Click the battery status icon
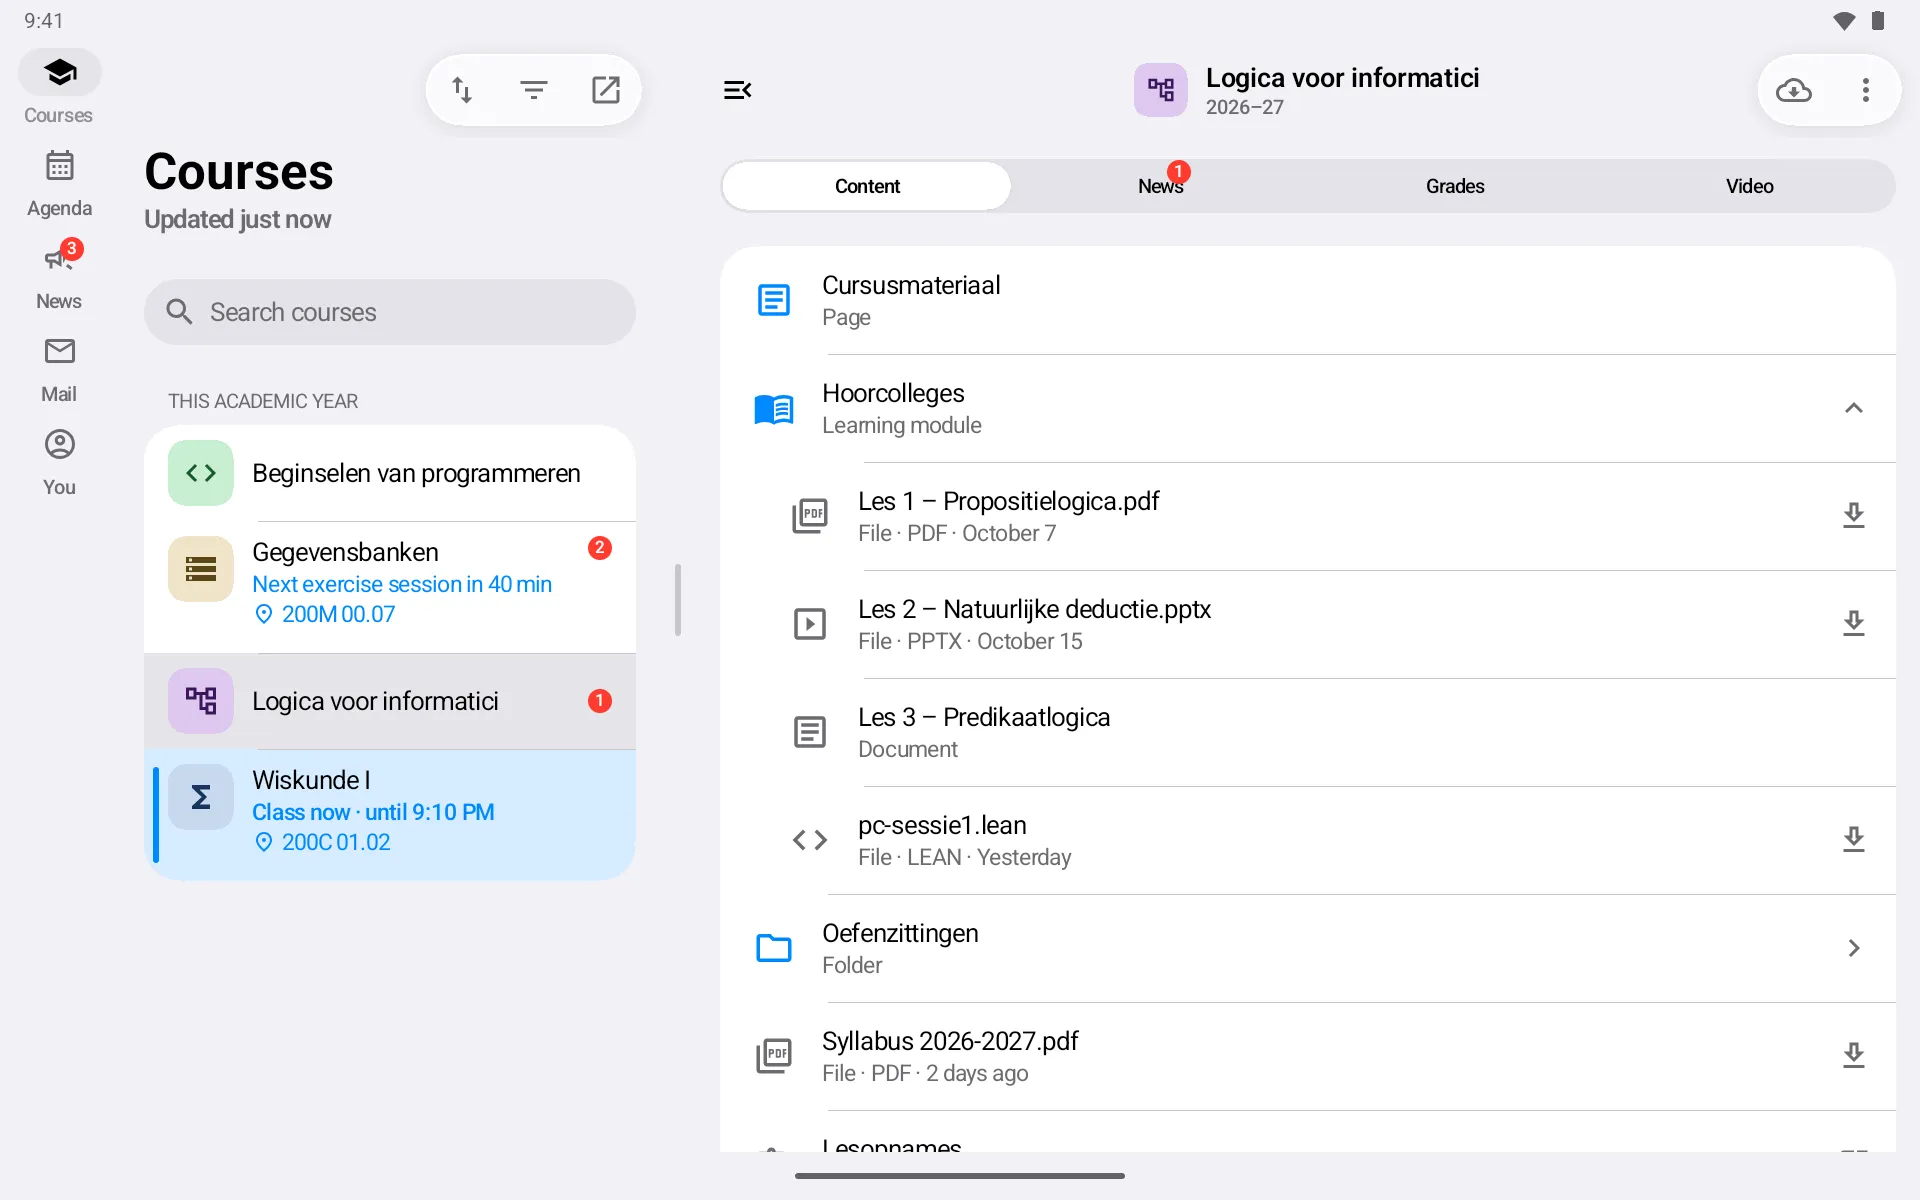 coord(1878,21)
